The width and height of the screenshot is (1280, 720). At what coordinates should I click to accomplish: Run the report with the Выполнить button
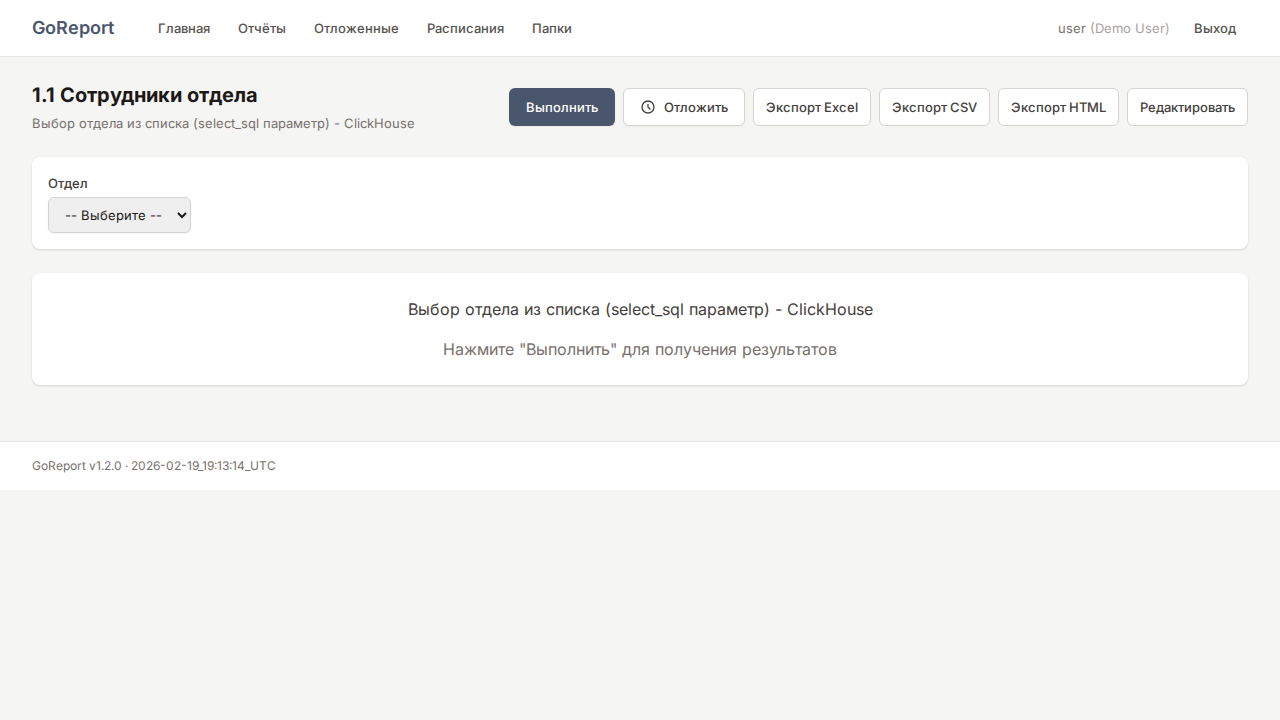pos(561,107)
